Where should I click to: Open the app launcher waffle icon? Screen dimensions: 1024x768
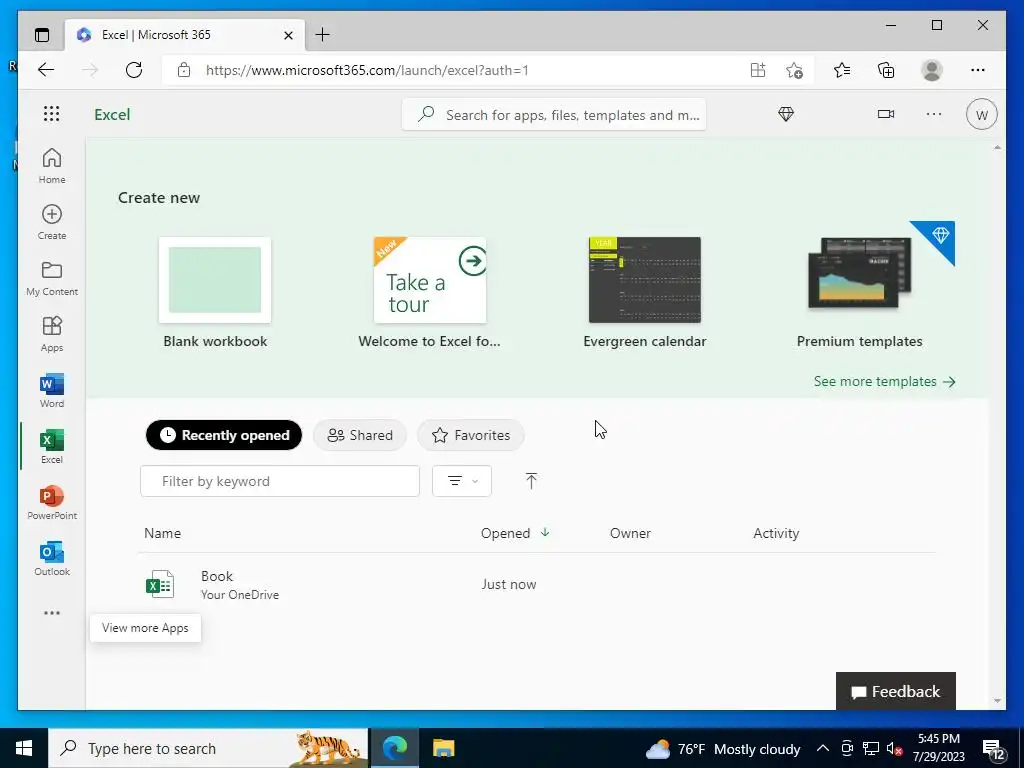[x=52, y=114]
